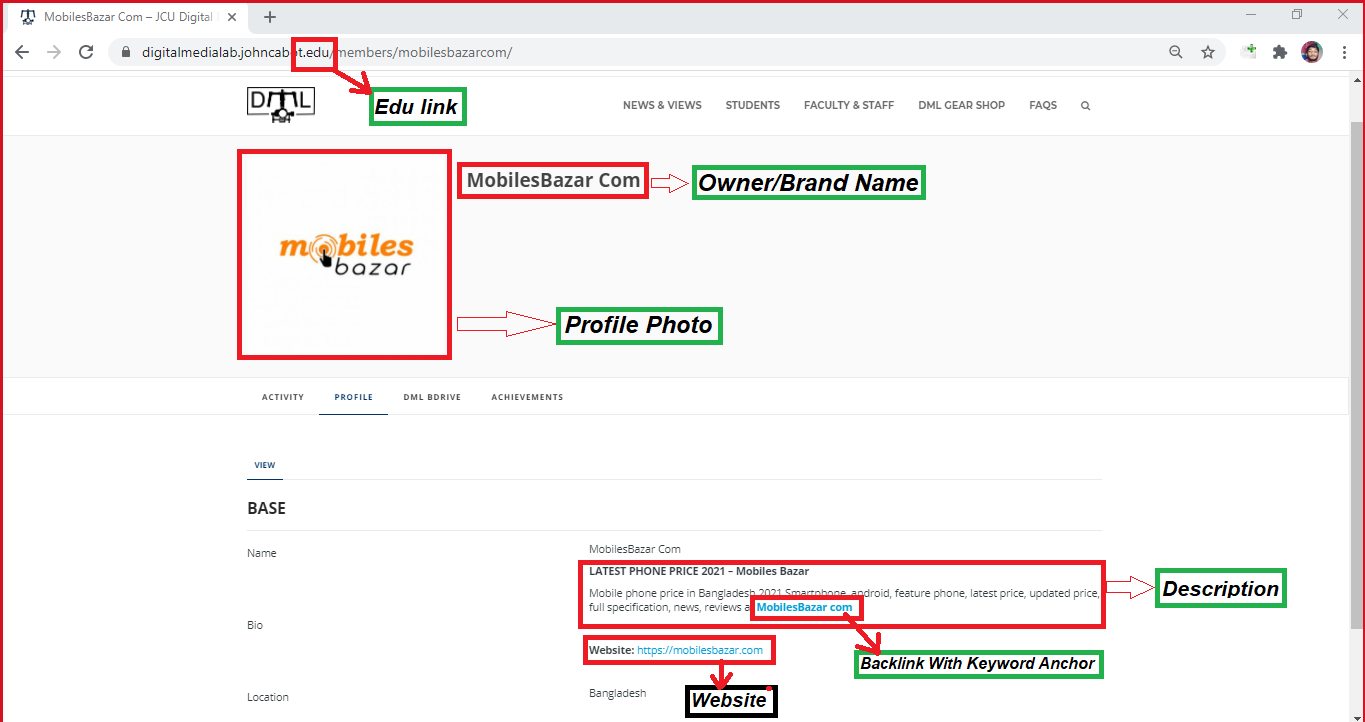Switch to the ACTIVITY tab

[x=282, y=397]
